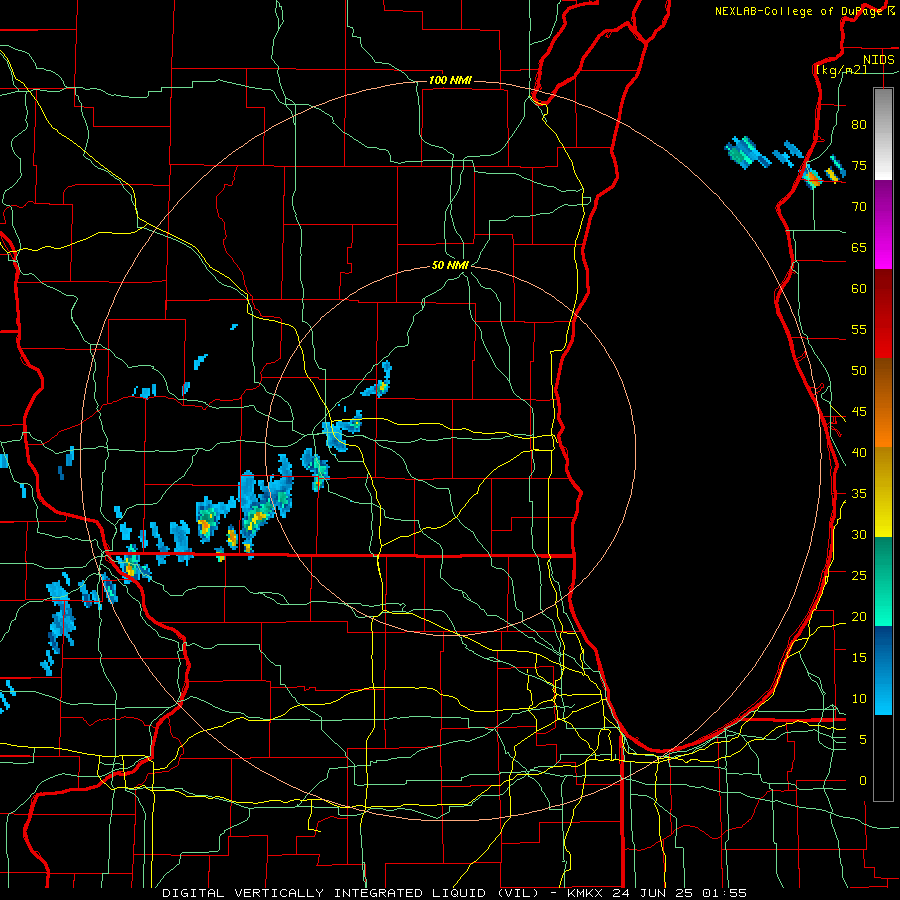Pick the purple-magenta band of the VIL scale

click(883, 225)
